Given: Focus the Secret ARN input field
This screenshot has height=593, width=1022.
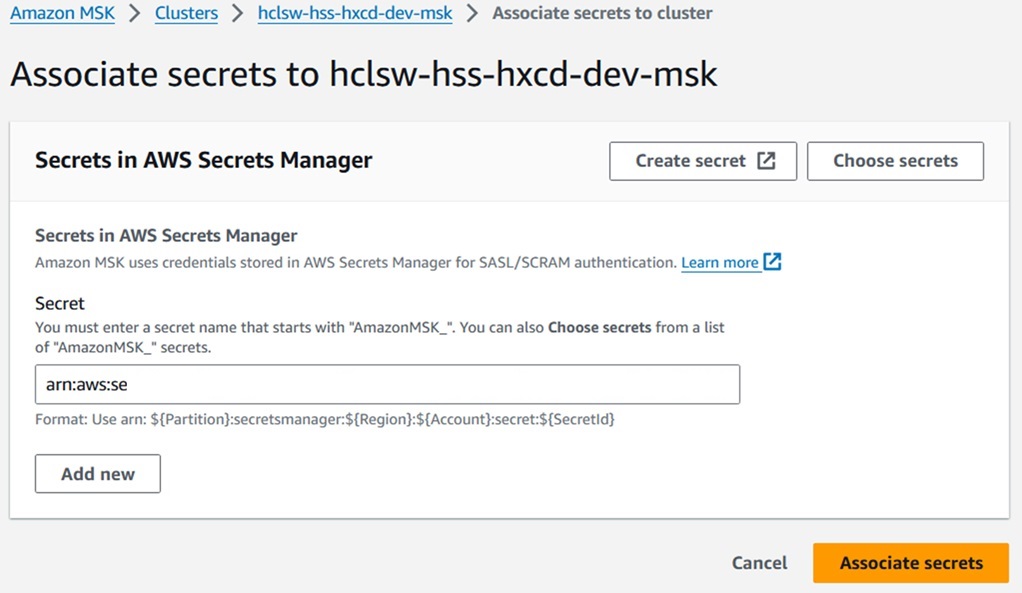Looking at the screenshot, I should pos(387,384).
